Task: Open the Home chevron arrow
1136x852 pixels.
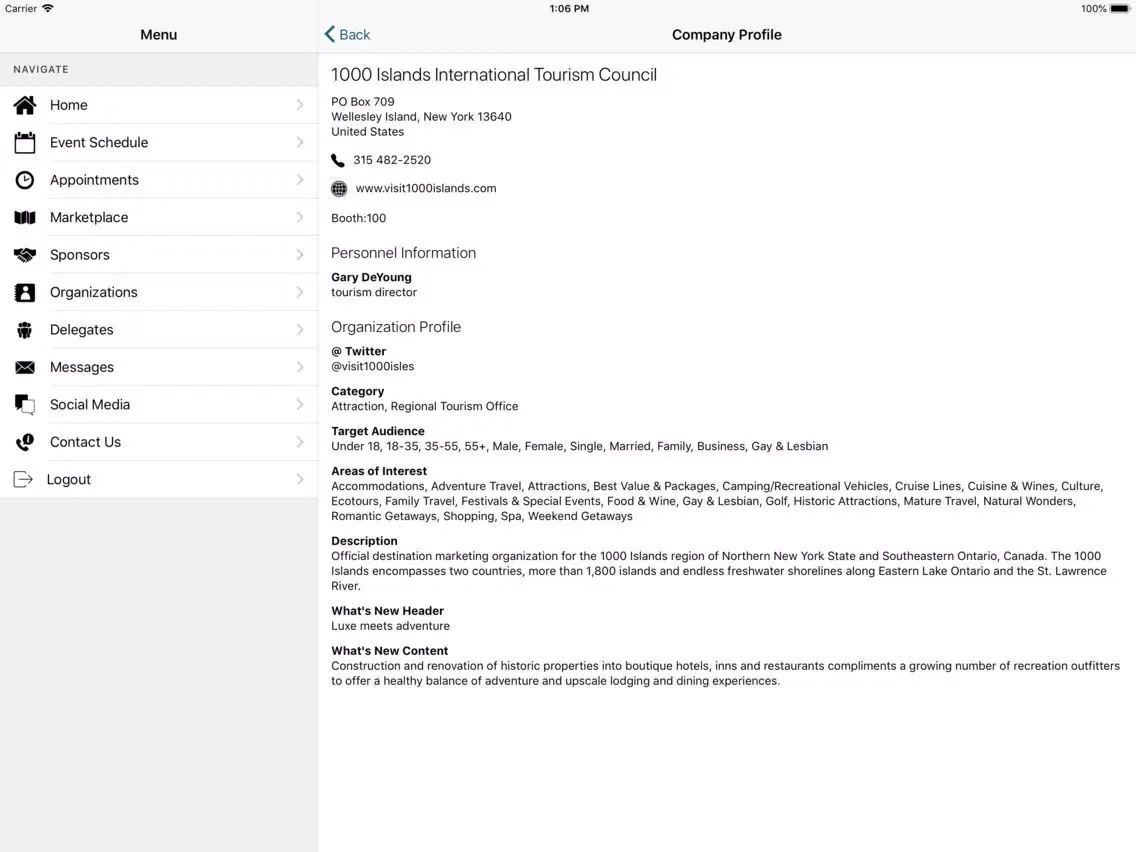Action: [299, 105]
